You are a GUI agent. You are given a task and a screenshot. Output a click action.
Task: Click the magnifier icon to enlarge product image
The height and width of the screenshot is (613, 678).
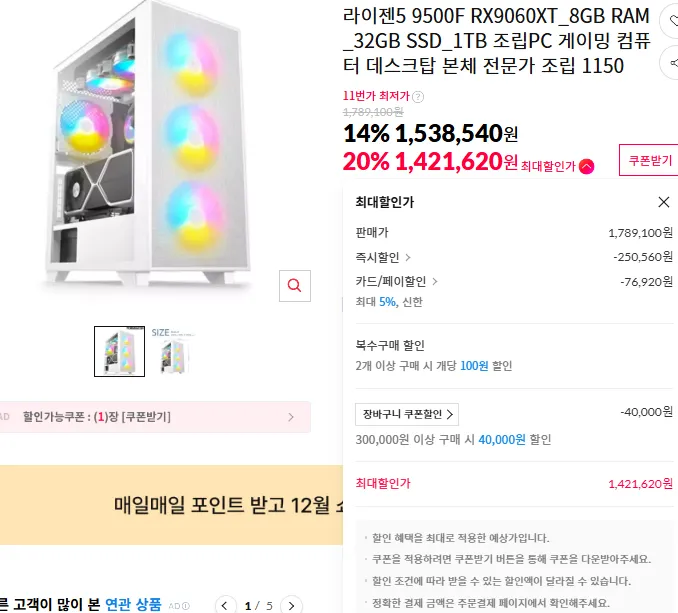(x=293, y=285)
